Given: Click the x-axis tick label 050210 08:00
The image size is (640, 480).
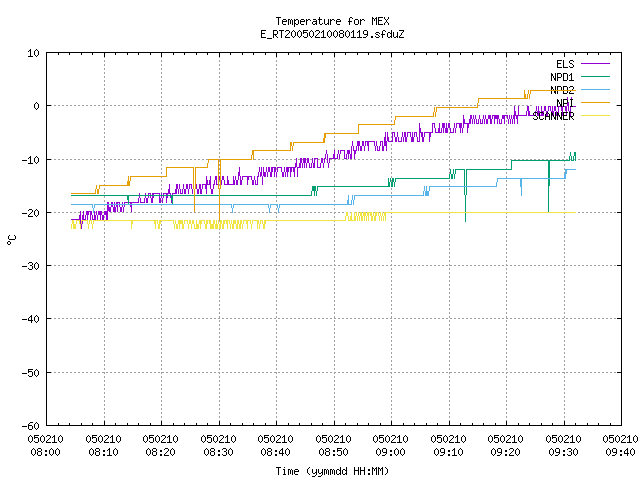Looking at the screenshot, I should pyautogui.click(x=45, y=445).
